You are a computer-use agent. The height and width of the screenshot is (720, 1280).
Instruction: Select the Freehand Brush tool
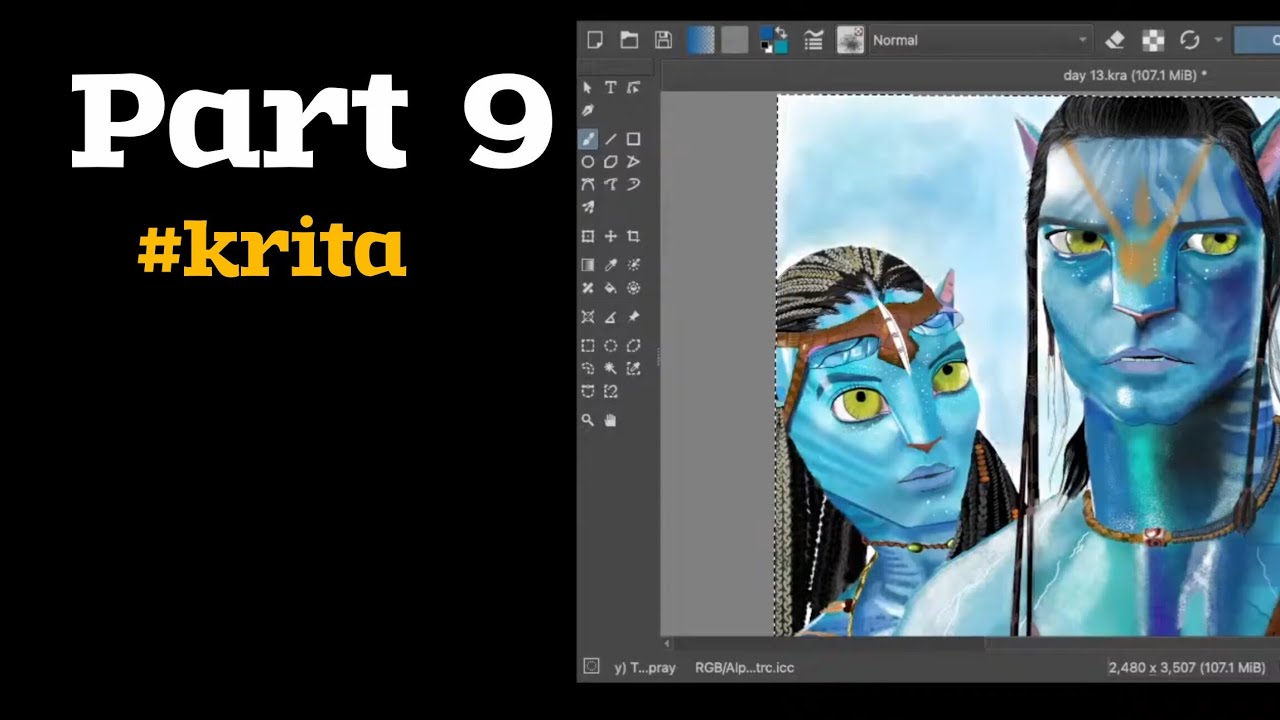point(588,139)
